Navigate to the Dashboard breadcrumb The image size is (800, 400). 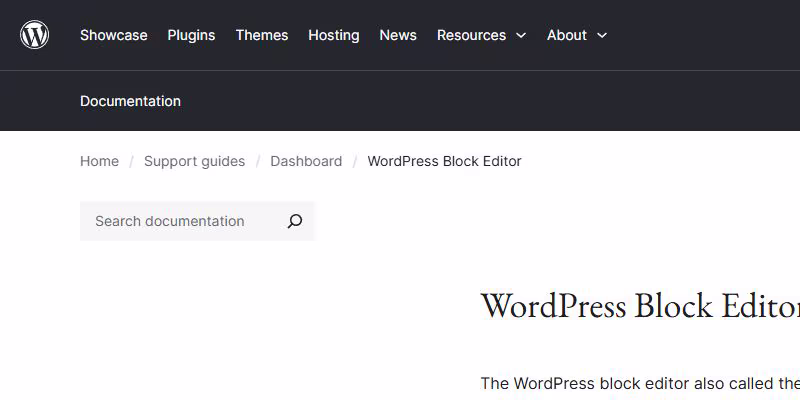coord(306,161)
